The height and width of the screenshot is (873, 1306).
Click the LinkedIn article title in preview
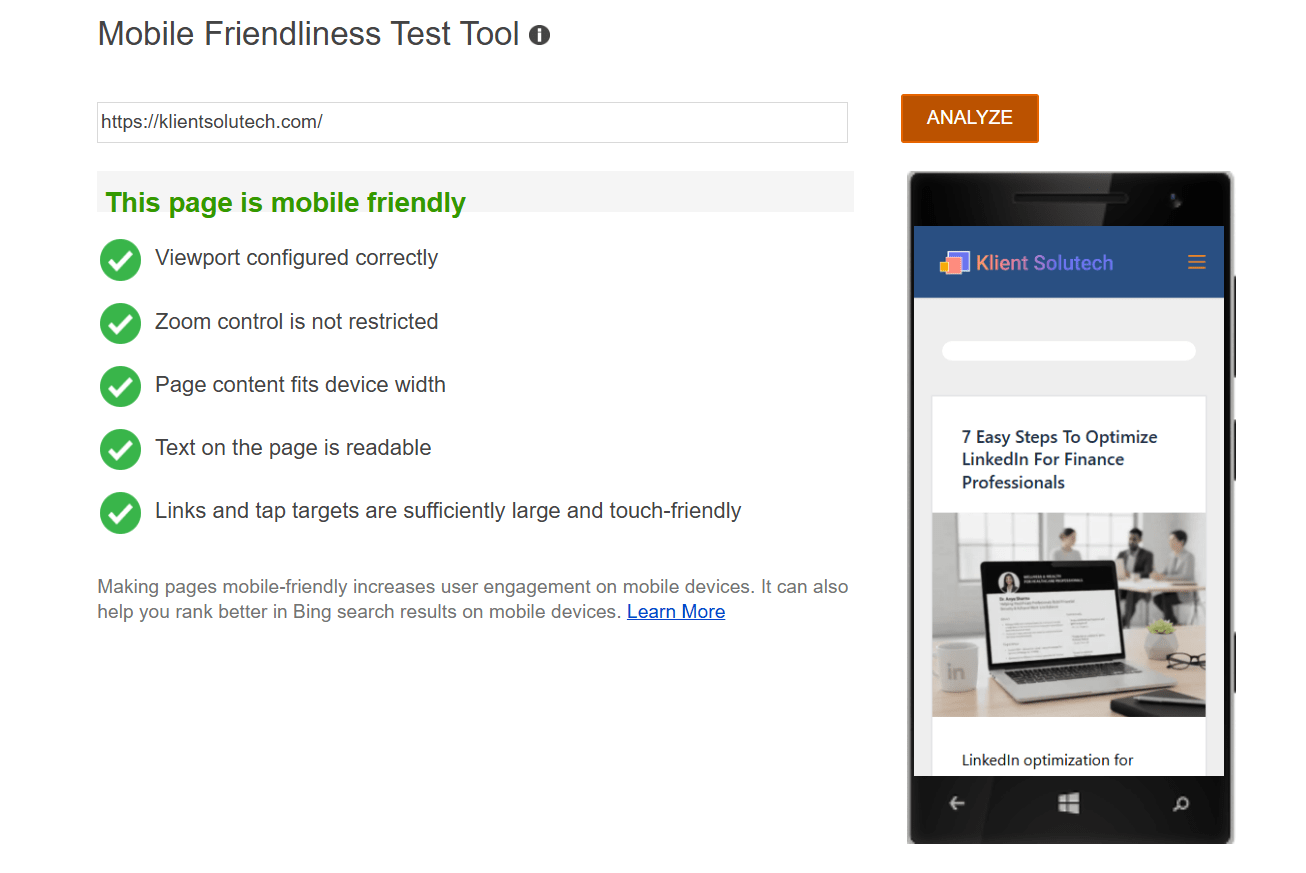tap(1059, 460)
